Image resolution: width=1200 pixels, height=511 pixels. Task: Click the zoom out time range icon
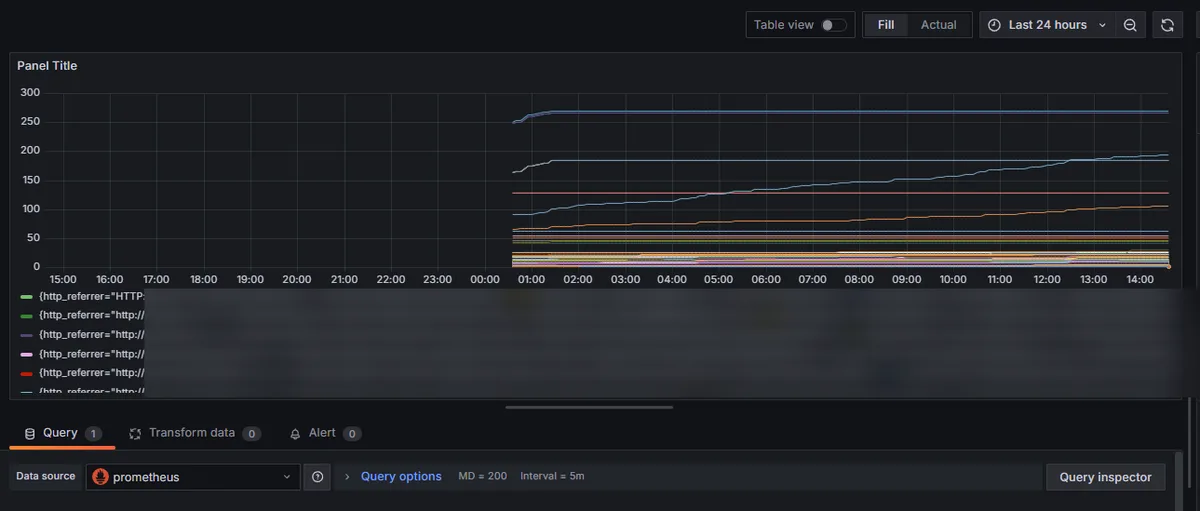pos(1130,25)
